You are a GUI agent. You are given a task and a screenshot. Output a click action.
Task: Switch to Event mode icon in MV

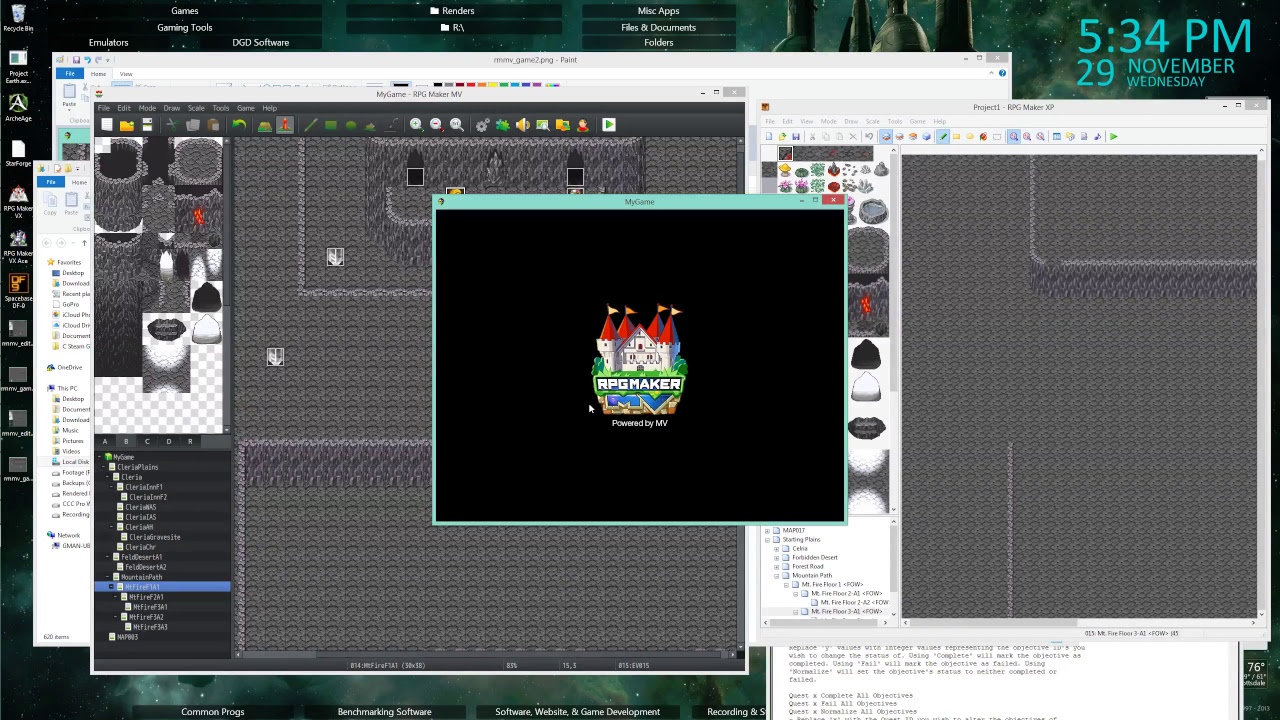pos(285,125)
